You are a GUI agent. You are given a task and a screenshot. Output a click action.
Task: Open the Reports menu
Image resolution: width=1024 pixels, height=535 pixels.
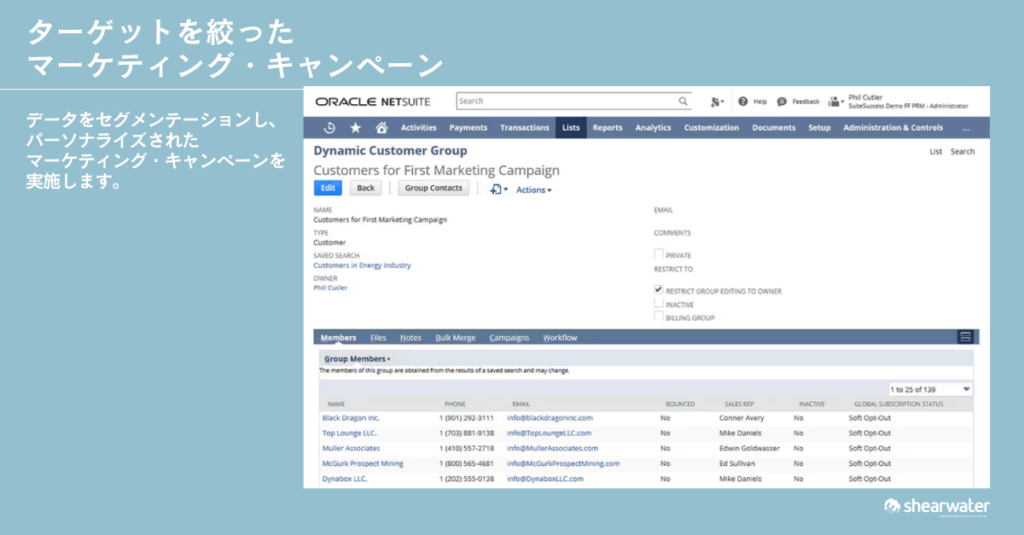607,128
